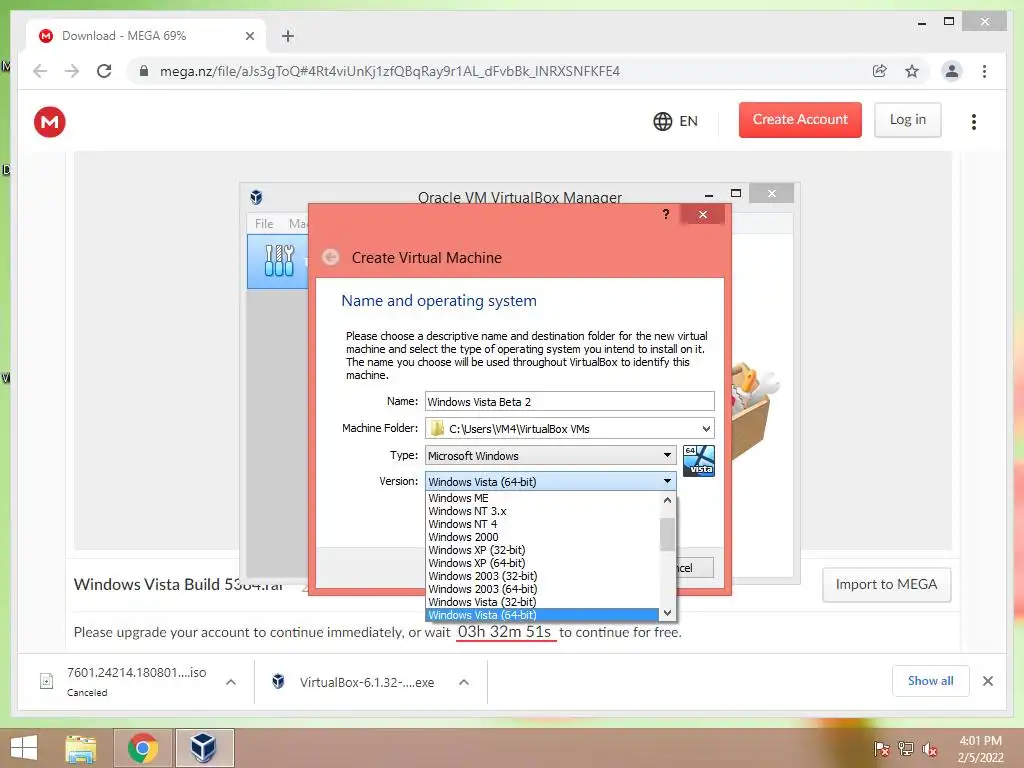The image size is (1024, 768).
Task: Click the VirtualBox cube icon in the title bar
Action: click(x=257, y=197)
